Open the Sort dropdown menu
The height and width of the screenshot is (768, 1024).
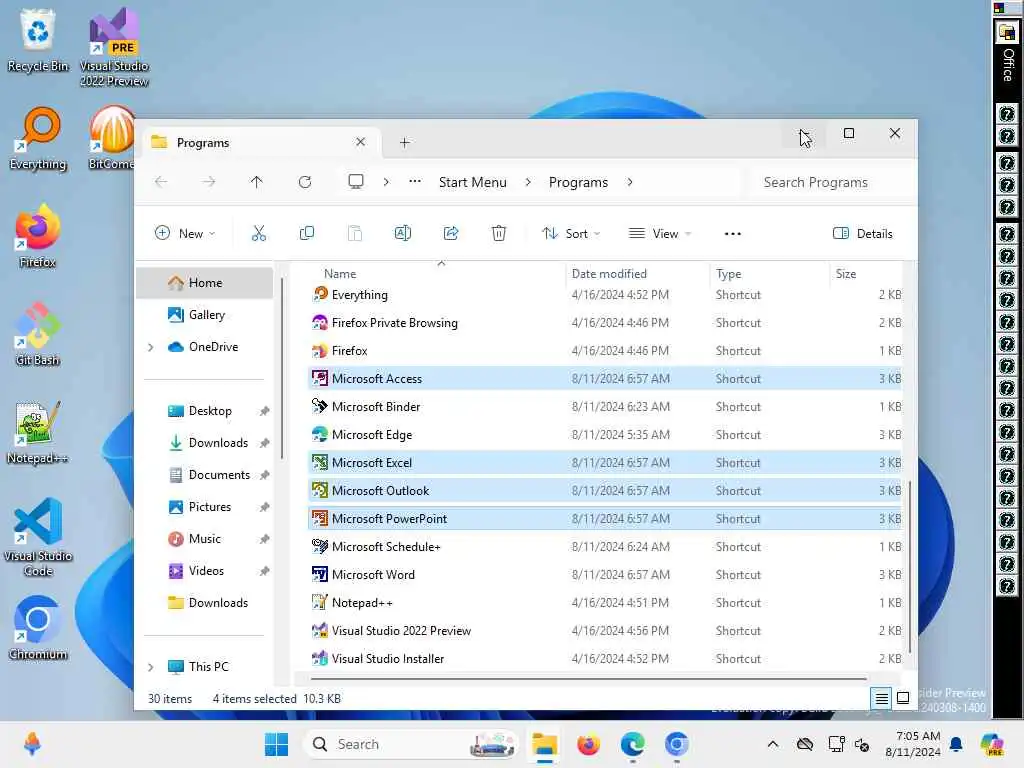coord(571,234)
